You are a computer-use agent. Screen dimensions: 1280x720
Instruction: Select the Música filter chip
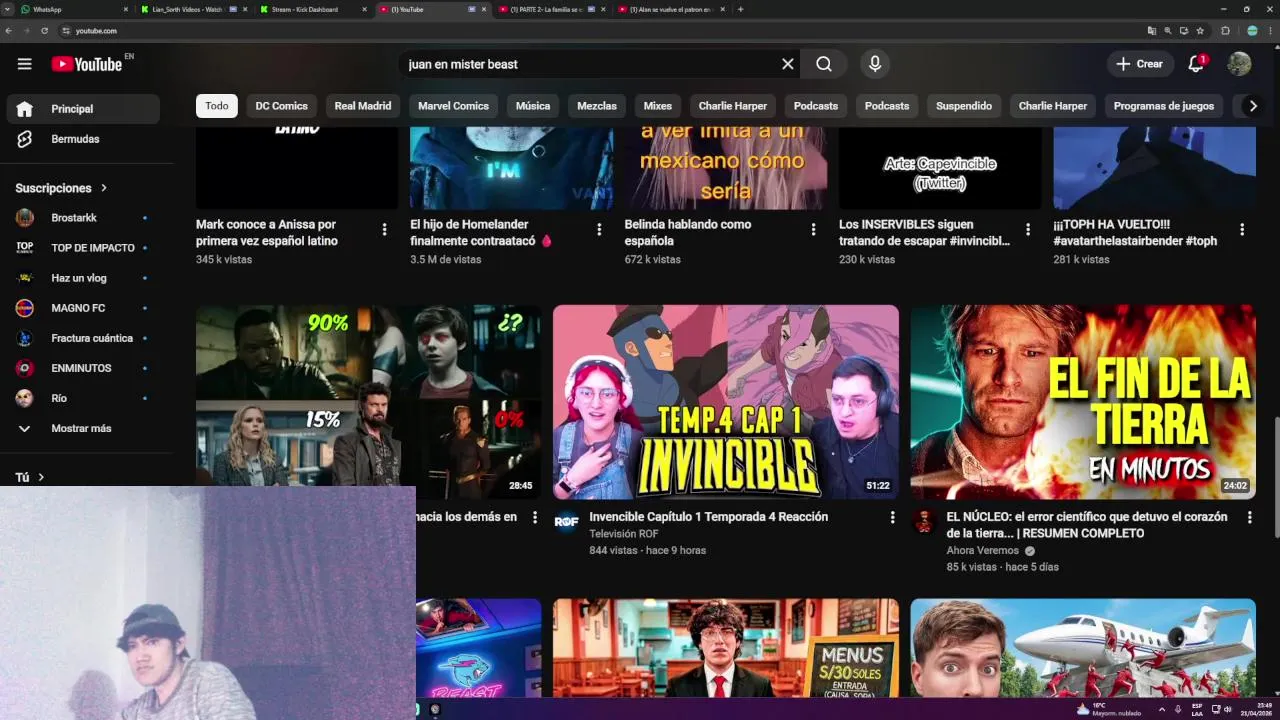tap(533, 106)
